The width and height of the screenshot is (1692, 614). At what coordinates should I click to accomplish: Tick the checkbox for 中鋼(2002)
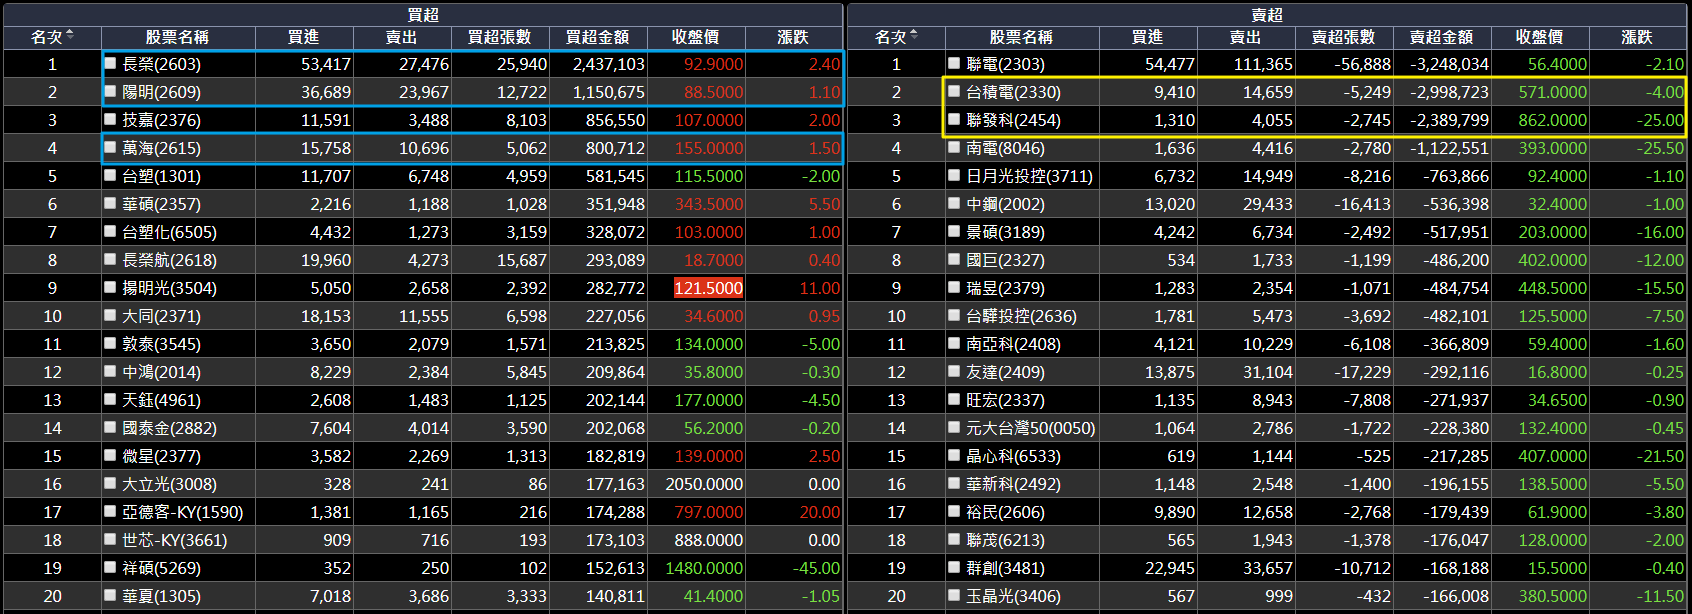point(955,203)
